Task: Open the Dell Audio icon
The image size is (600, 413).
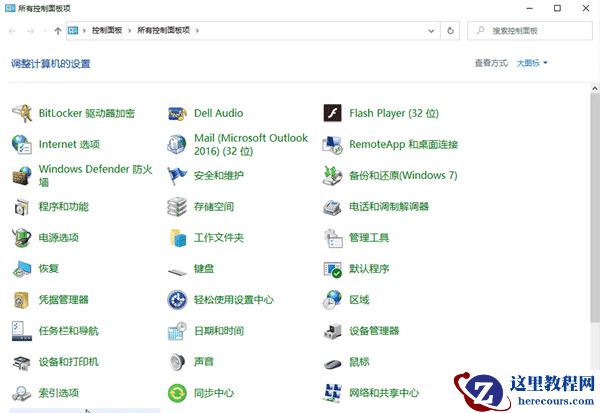Action: coord(177,113)
